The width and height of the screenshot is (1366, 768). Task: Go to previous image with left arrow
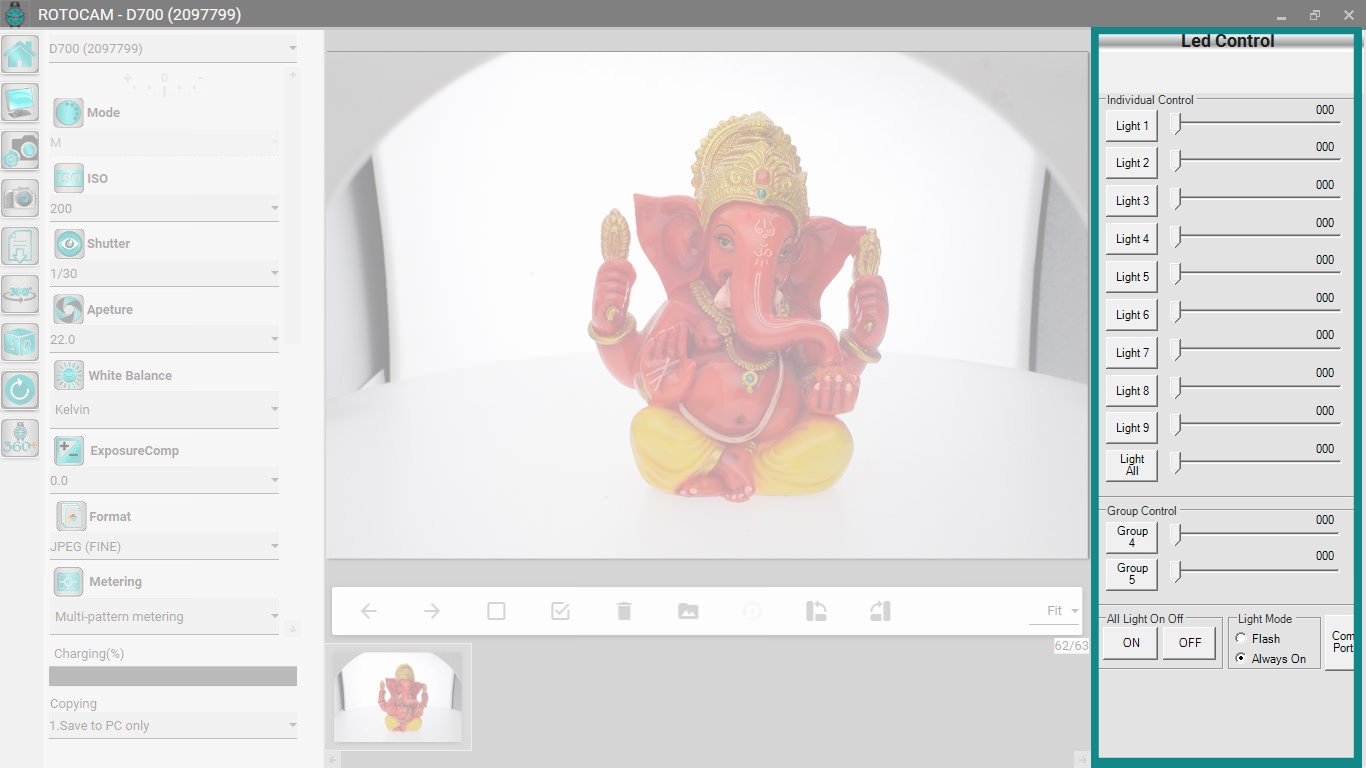(369, 611)
